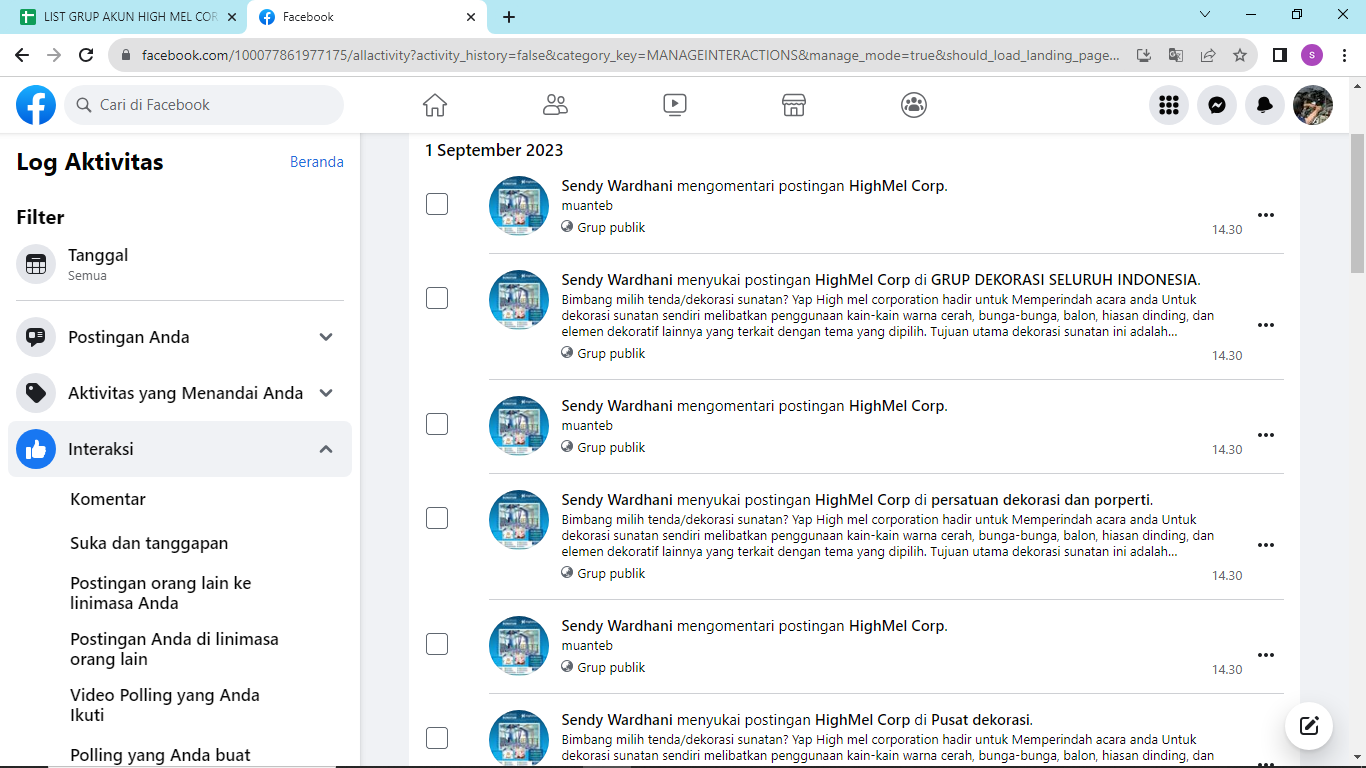Click the share page icon in address bar
This screenshot has width=1366, height=768.
point(1208,55)
